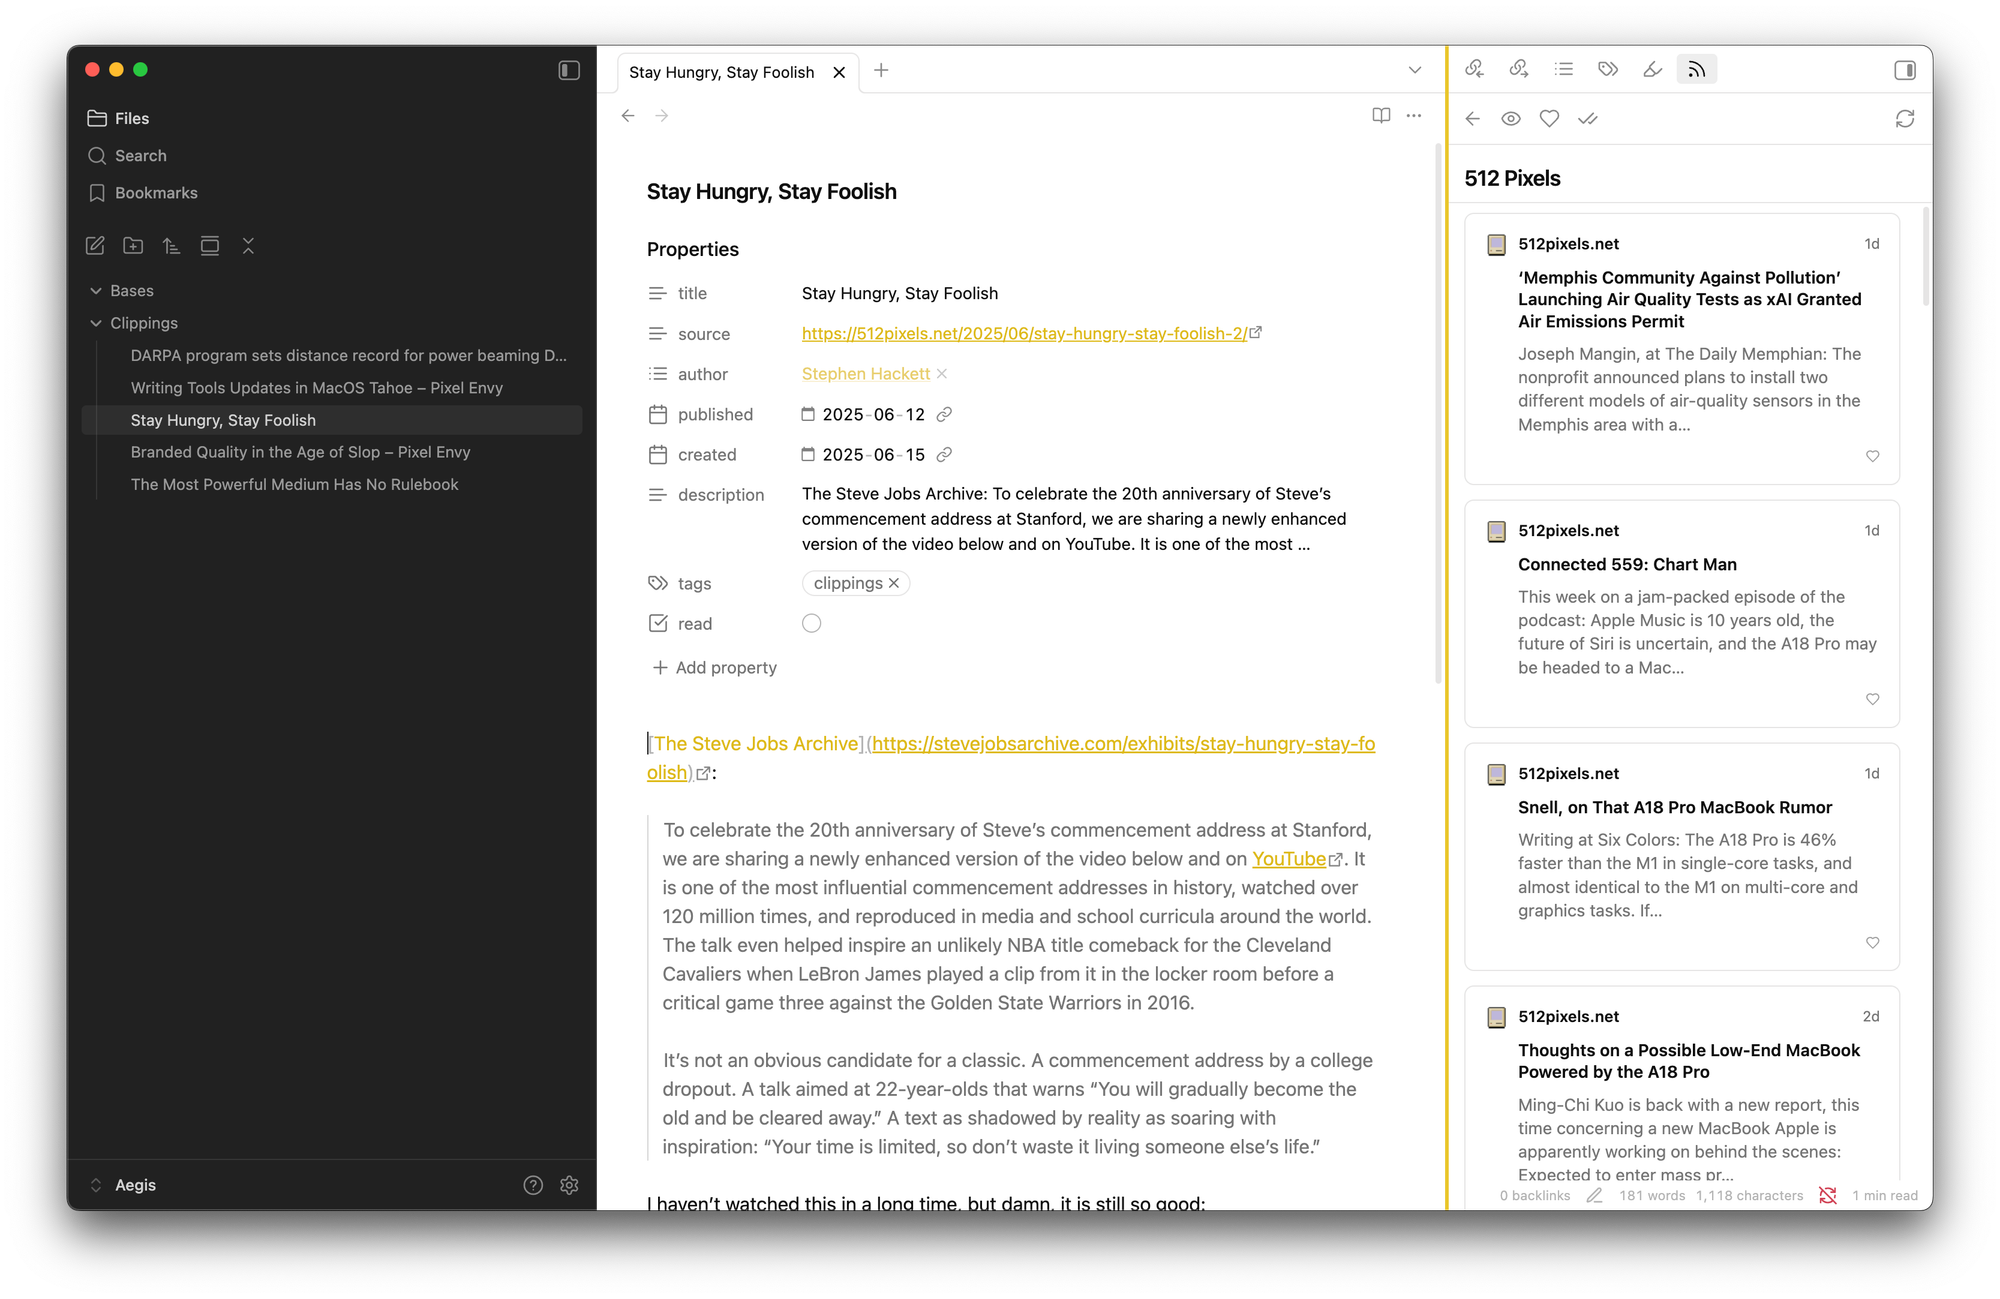Open the link icon beside the published date

944,414
